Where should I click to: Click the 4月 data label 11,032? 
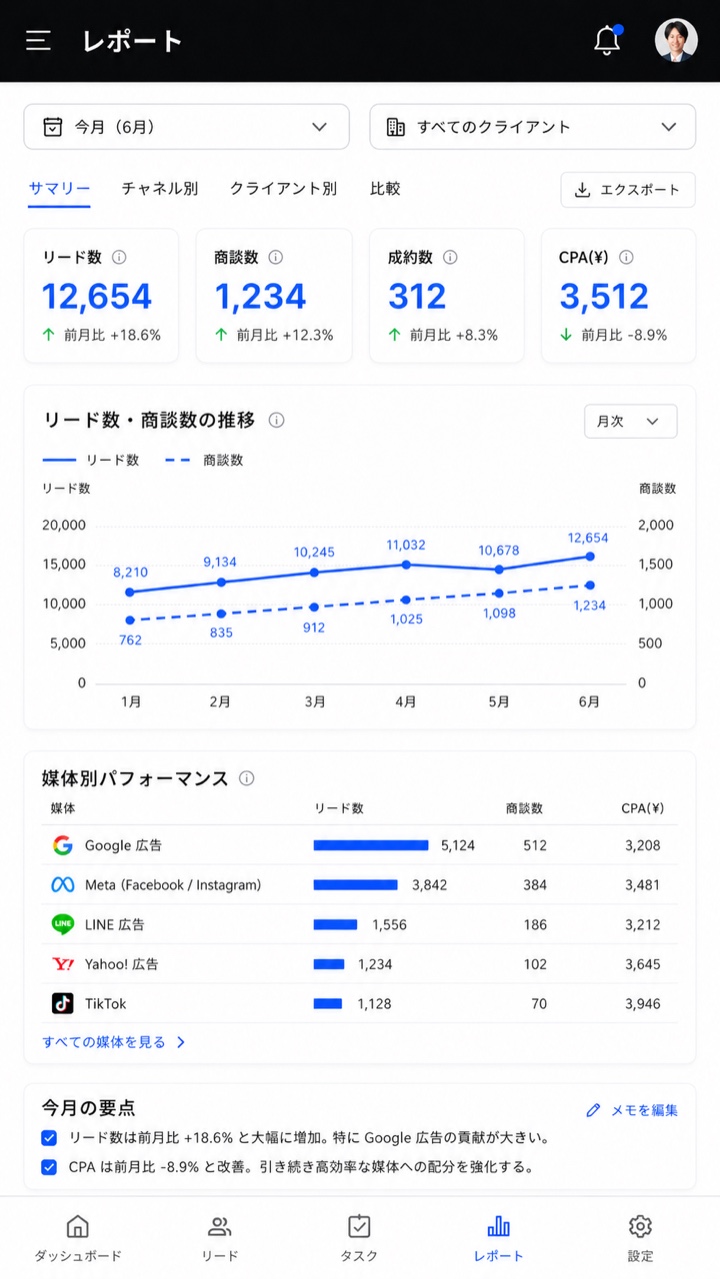pos(406,545)
